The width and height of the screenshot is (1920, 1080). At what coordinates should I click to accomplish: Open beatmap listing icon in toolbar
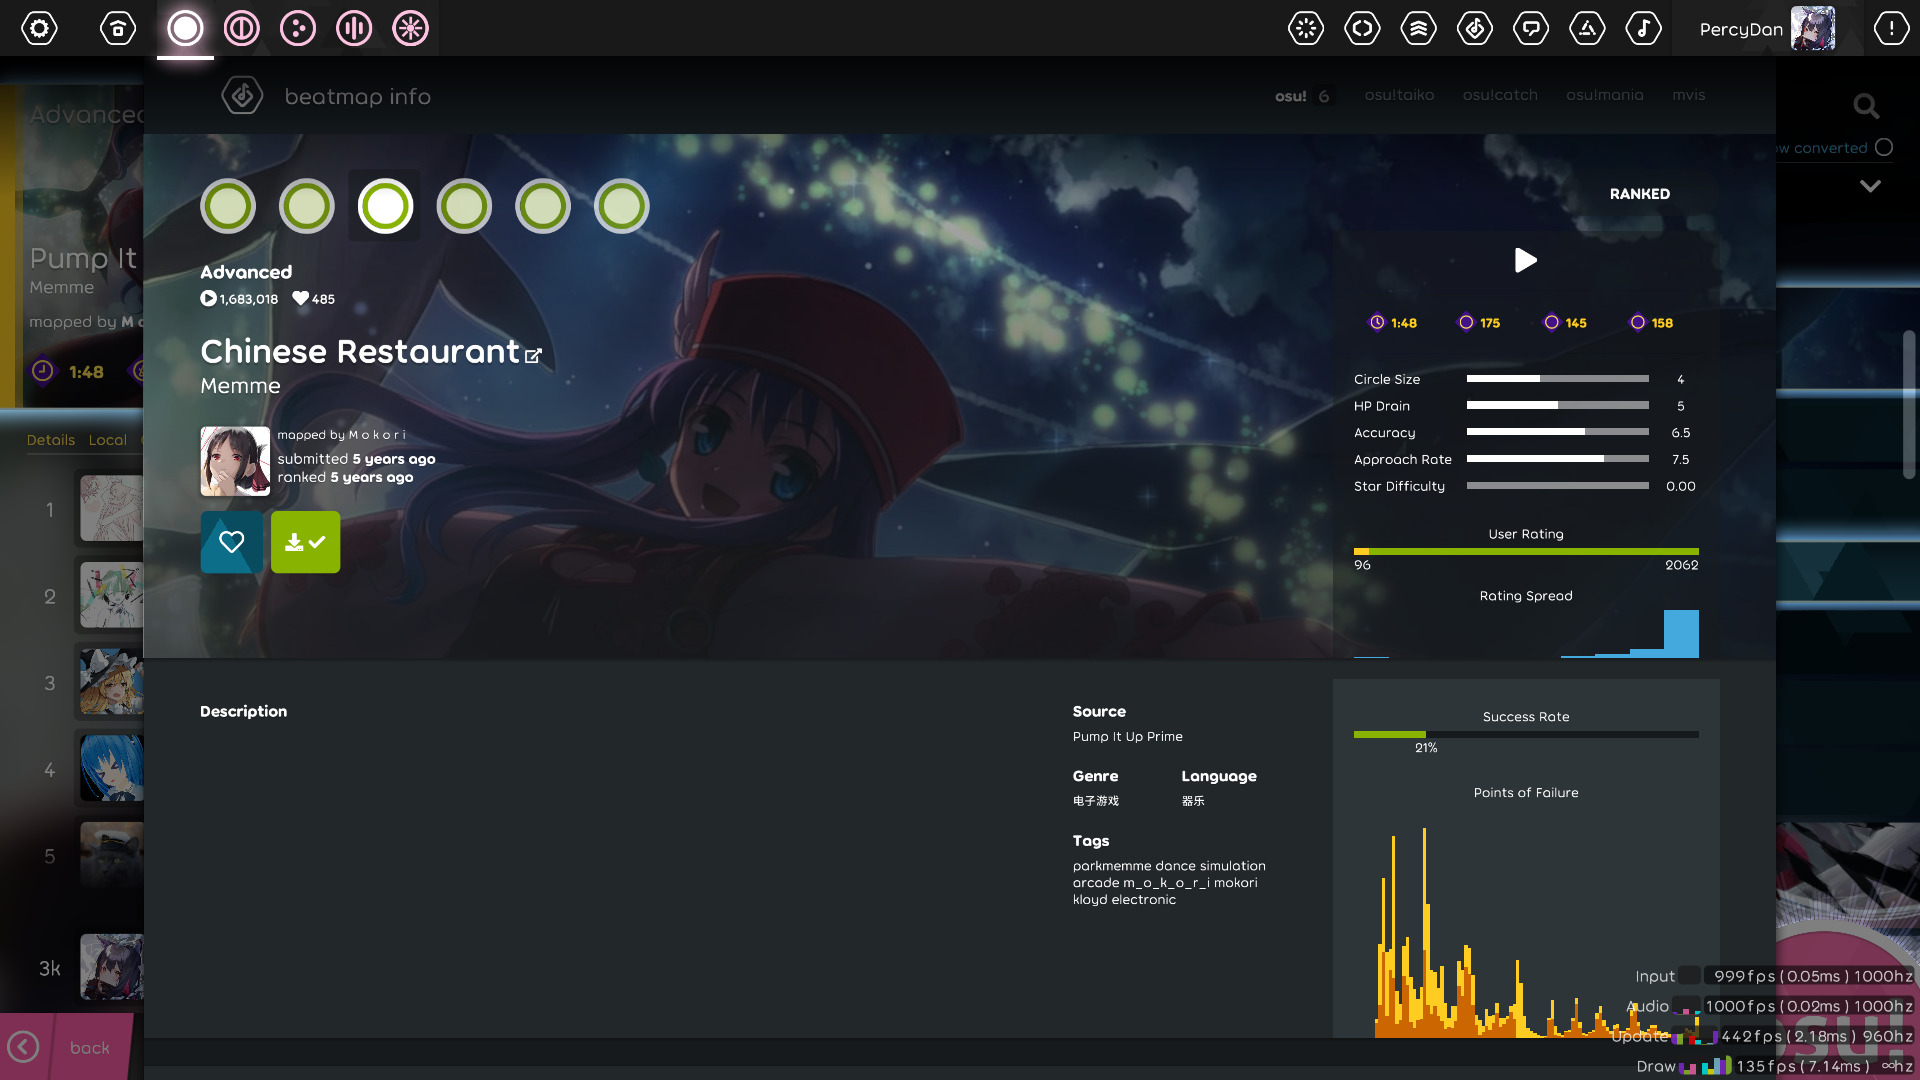1475,28
